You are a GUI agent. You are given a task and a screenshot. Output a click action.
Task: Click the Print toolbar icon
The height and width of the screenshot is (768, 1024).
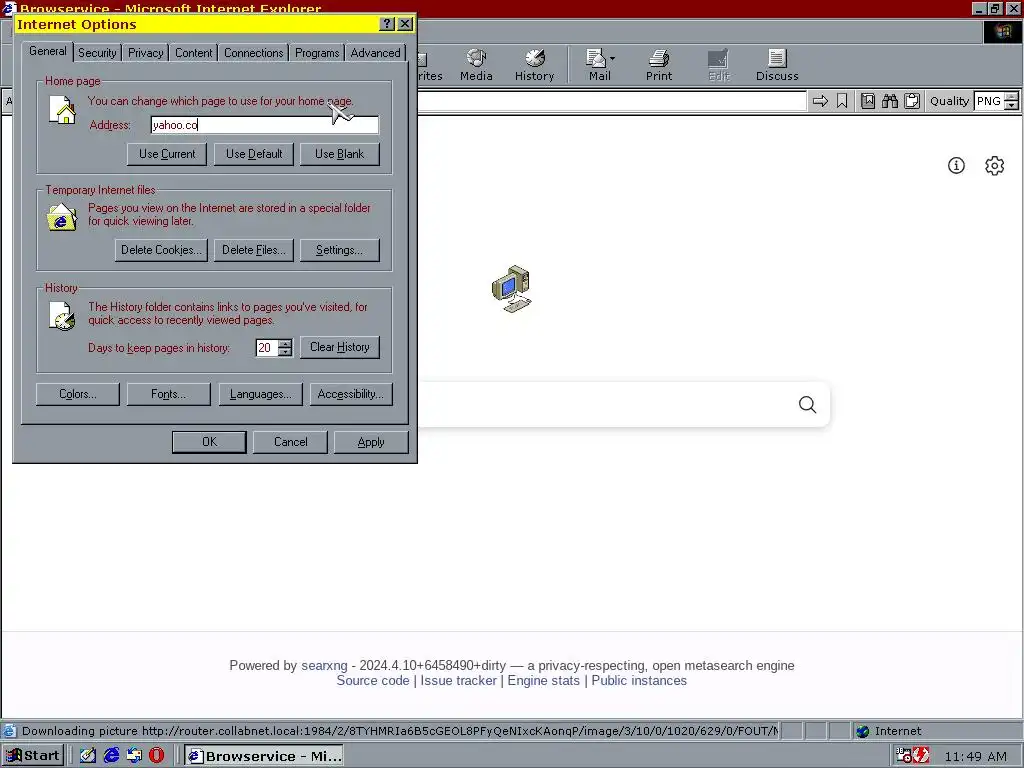(x=658, y=66)
